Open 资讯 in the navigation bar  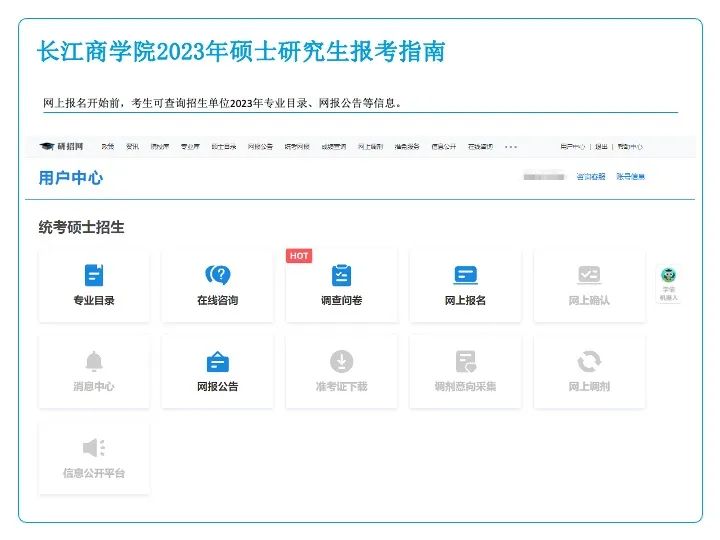[132, 146]
